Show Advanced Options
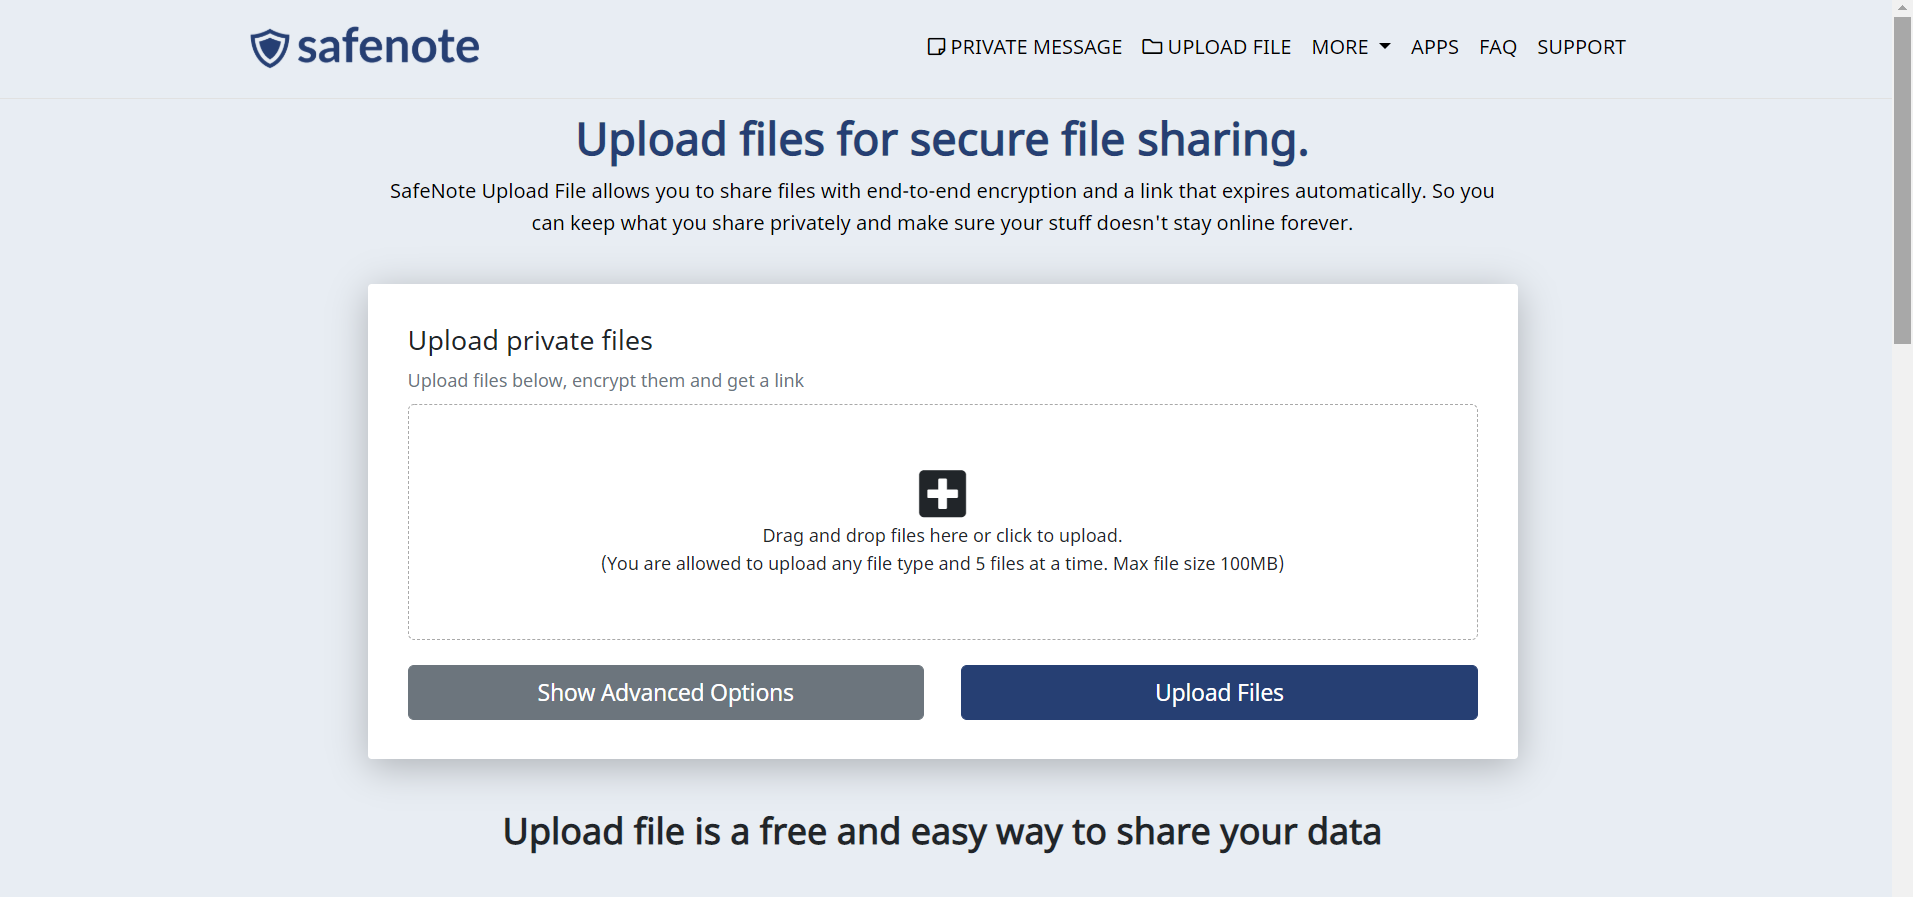This screenshot has height=897, width=1913. (666, 692)
